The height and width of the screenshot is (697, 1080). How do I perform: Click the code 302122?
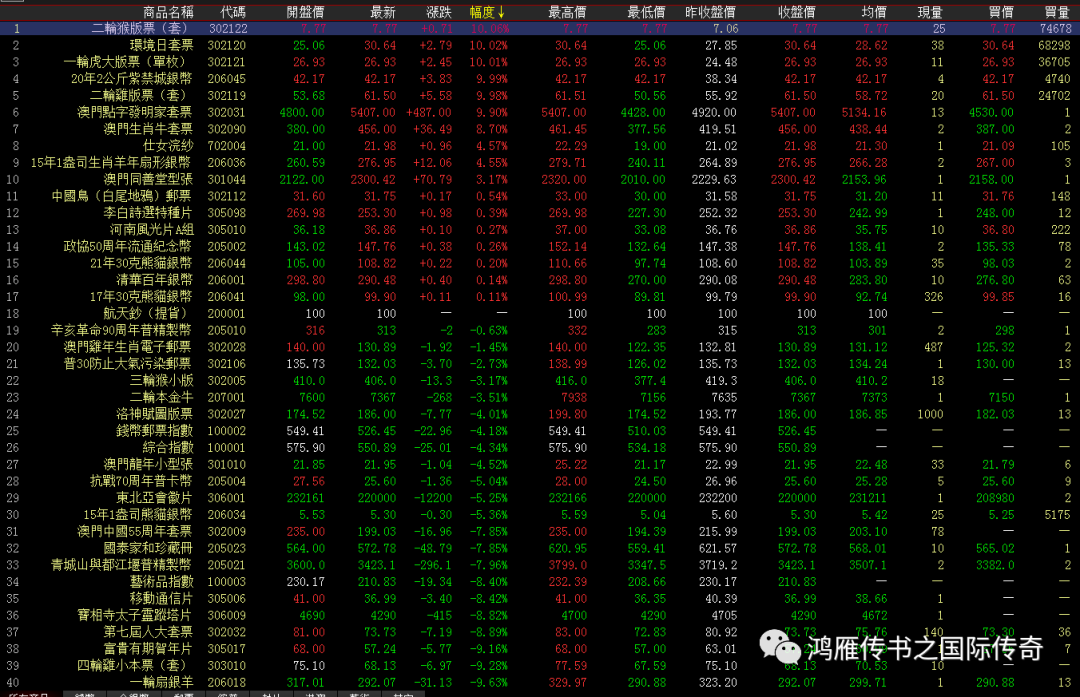coord(227,28)
